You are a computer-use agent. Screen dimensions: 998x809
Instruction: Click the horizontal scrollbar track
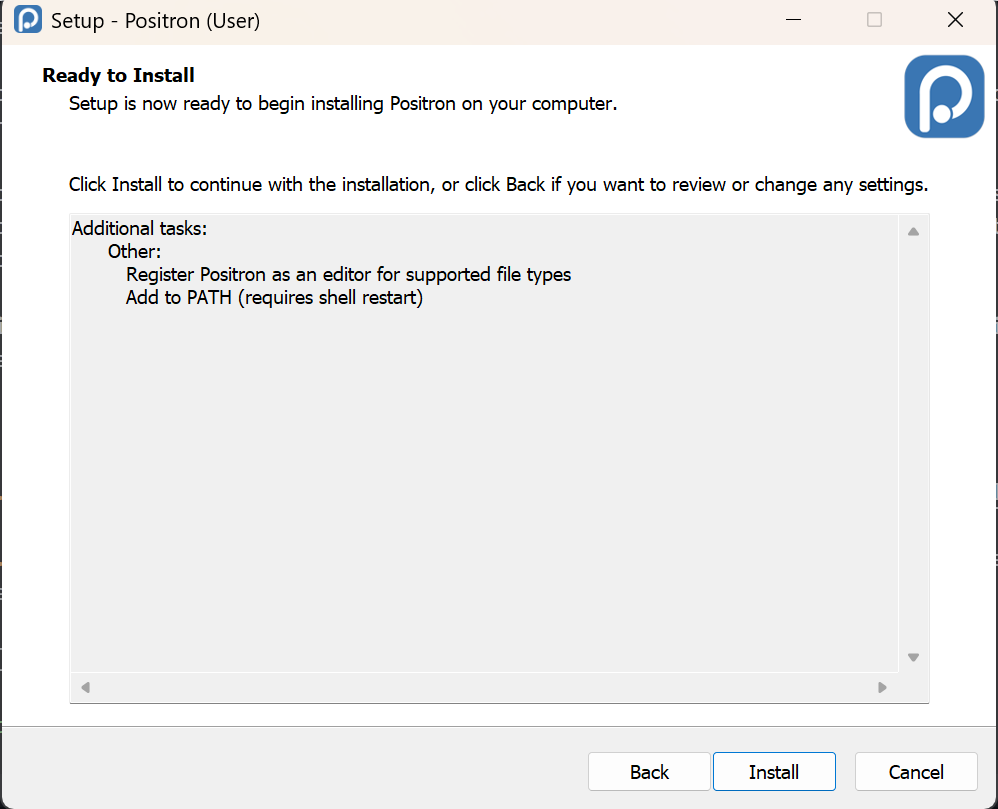483,687
